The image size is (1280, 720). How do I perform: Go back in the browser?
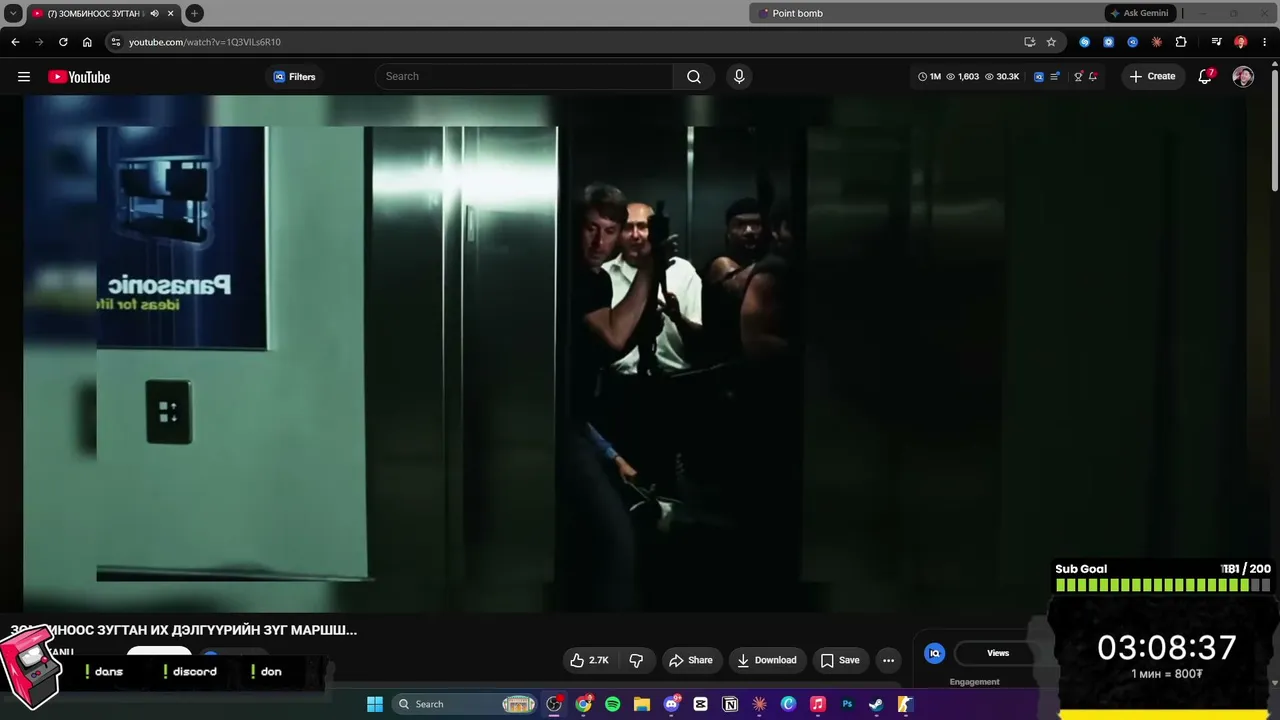(15, 42)
